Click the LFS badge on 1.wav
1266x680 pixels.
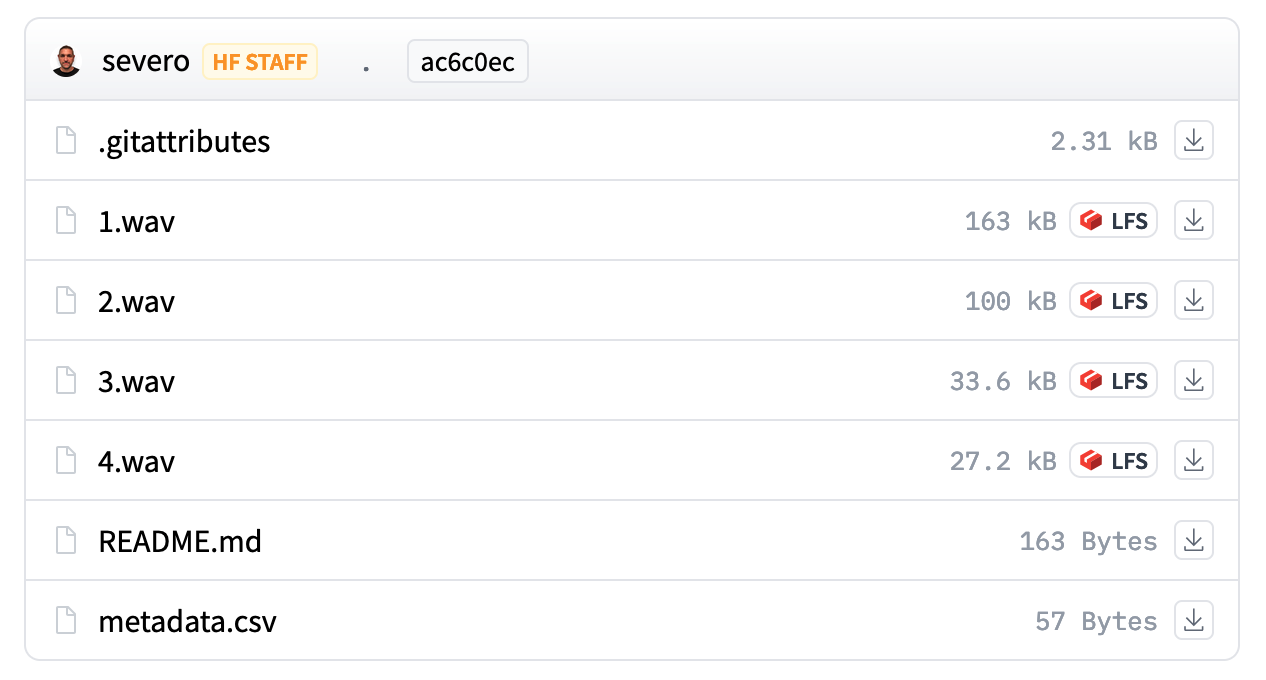(x=1113, y=221)
